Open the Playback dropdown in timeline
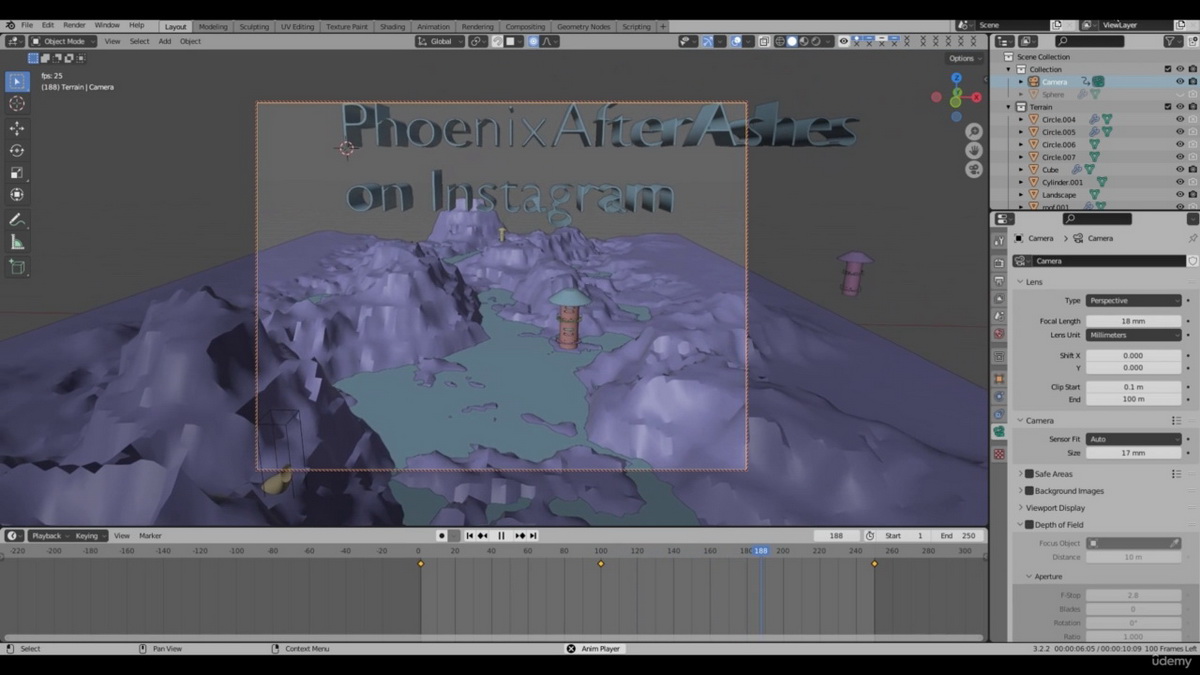This screenshot has width=1200, height=675. pyautogui.click(x=50, y=536)
